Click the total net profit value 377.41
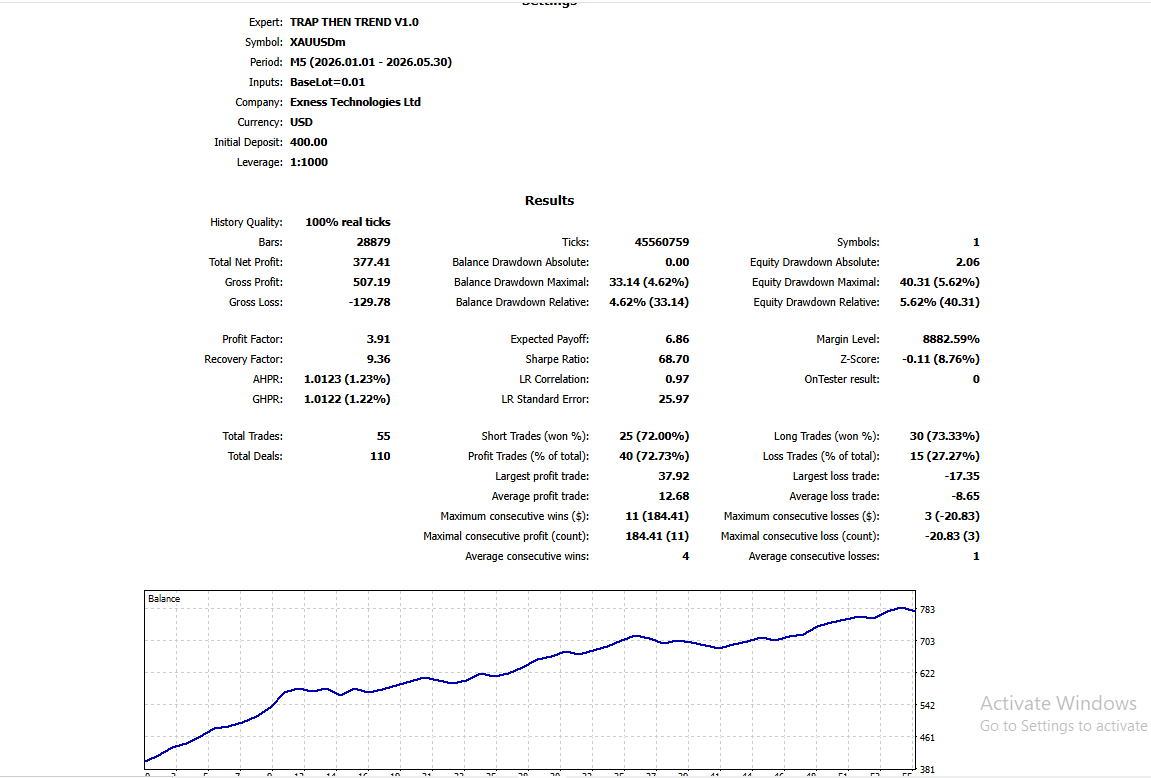Screen dimensions: 1151x778 click(x=371, y=262)
